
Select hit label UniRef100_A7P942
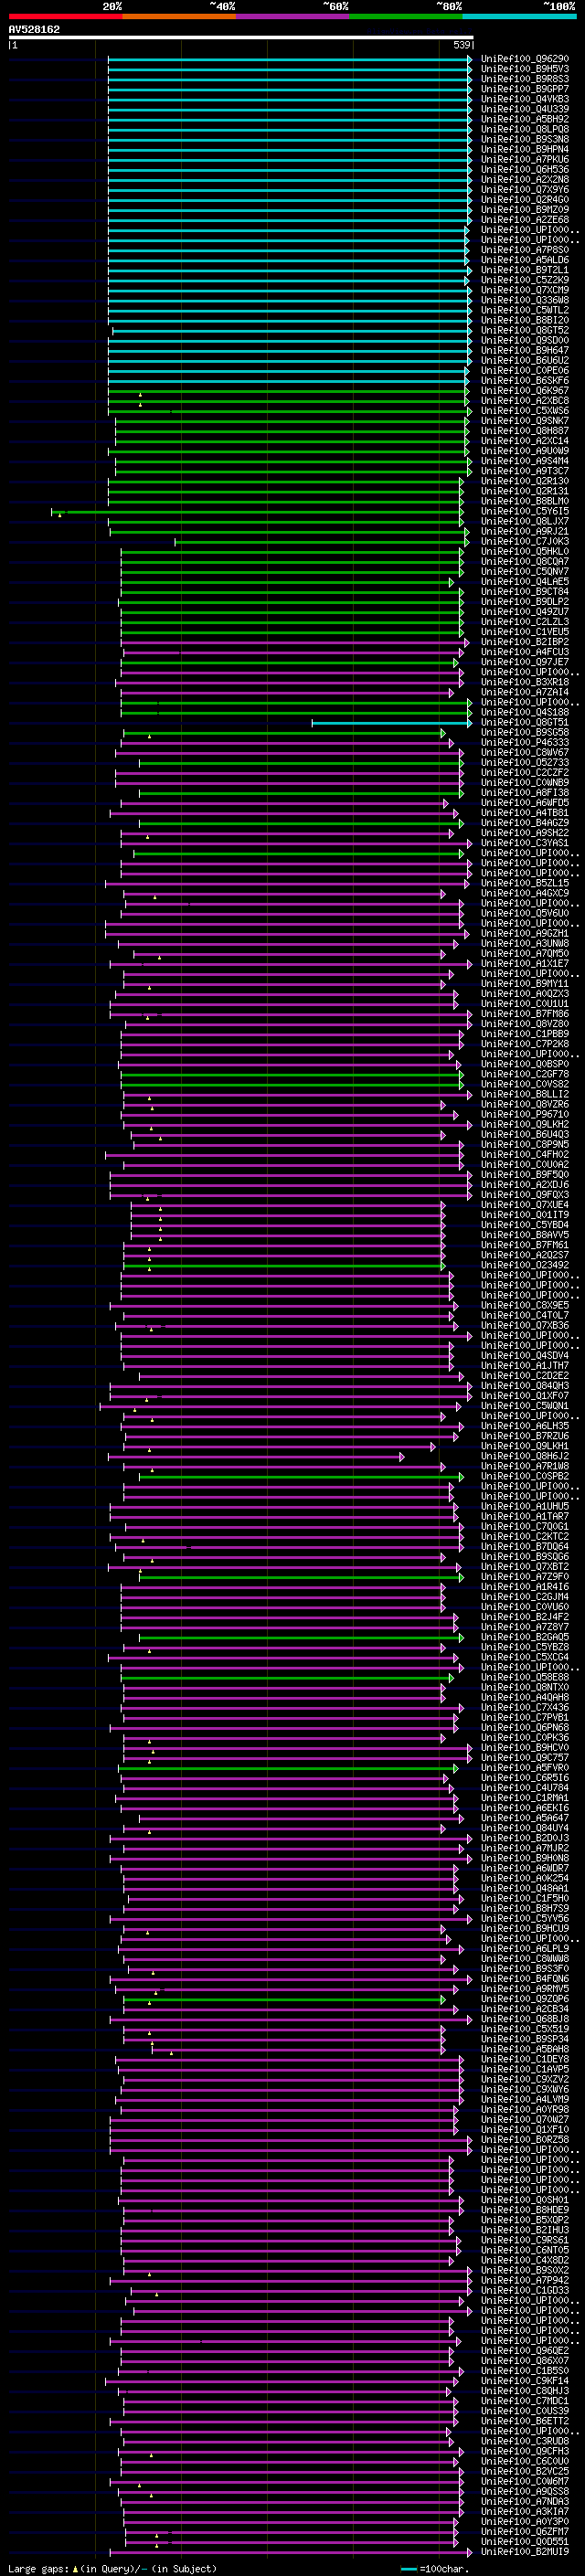click(525, 2281)
